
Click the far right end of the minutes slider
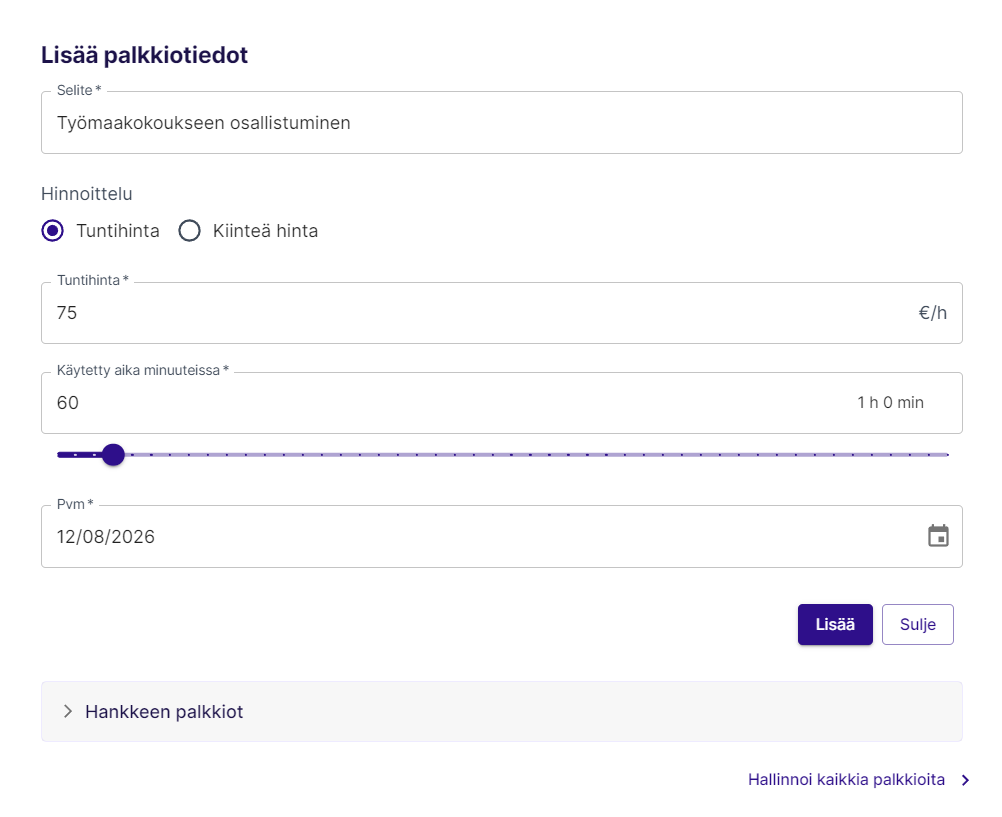click(x=946, y=455)
